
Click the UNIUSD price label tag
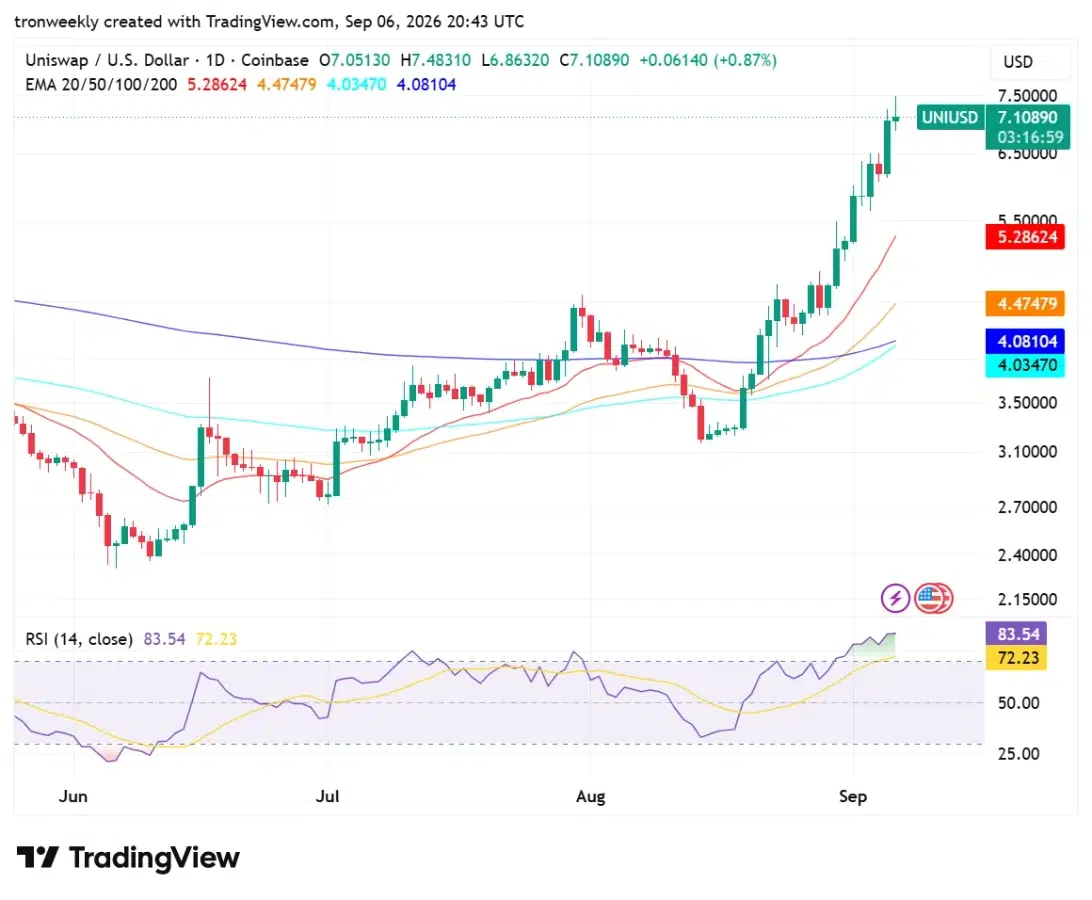[x=950, y=117]
